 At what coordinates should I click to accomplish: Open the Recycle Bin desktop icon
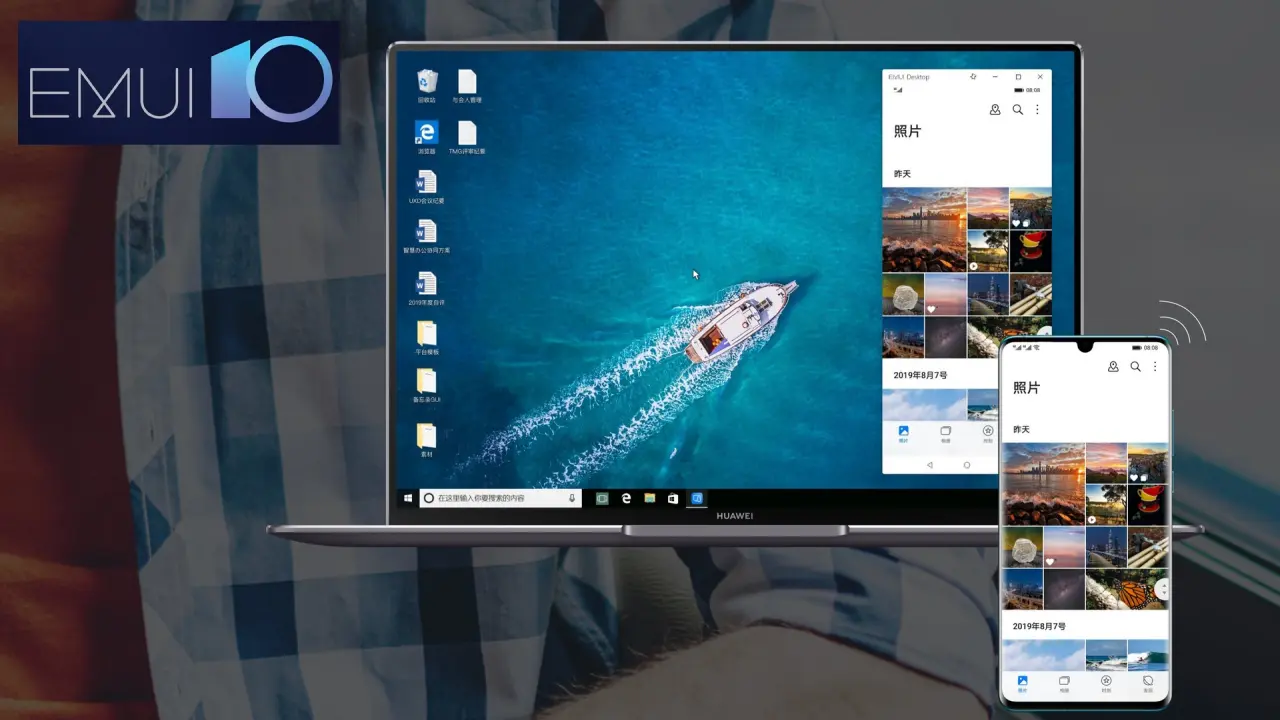tap(427, 83)
